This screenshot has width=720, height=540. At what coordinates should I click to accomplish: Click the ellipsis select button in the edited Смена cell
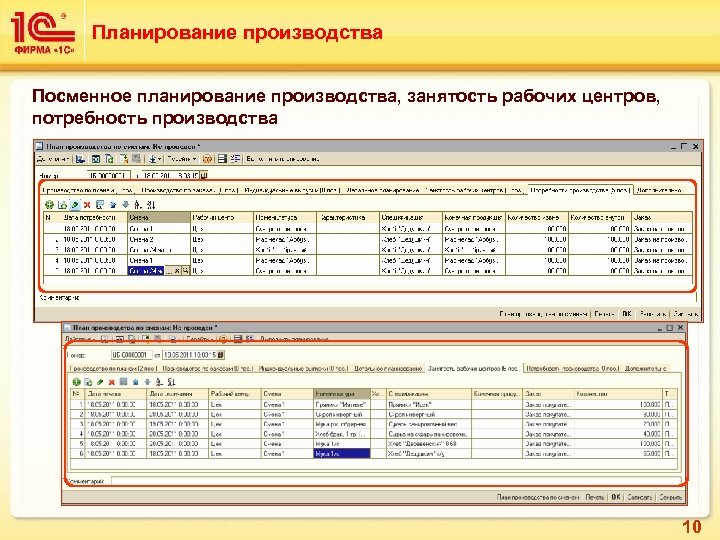click(169, 271)
